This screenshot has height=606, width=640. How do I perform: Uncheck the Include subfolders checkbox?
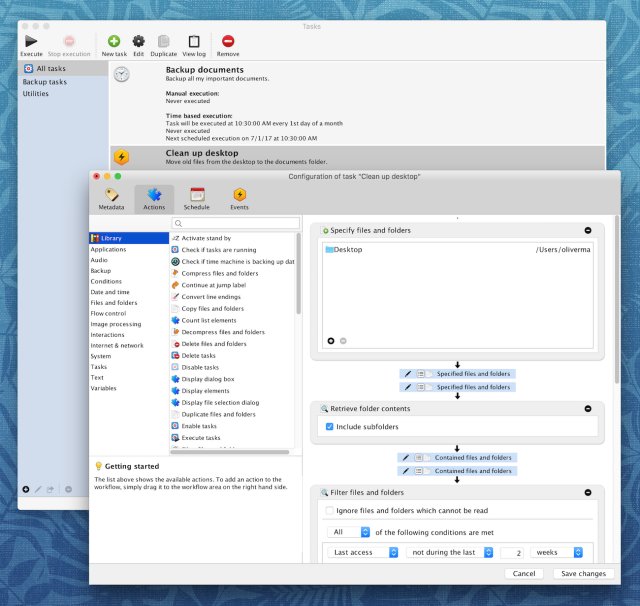pyautogui.click(x=330, y=427)
